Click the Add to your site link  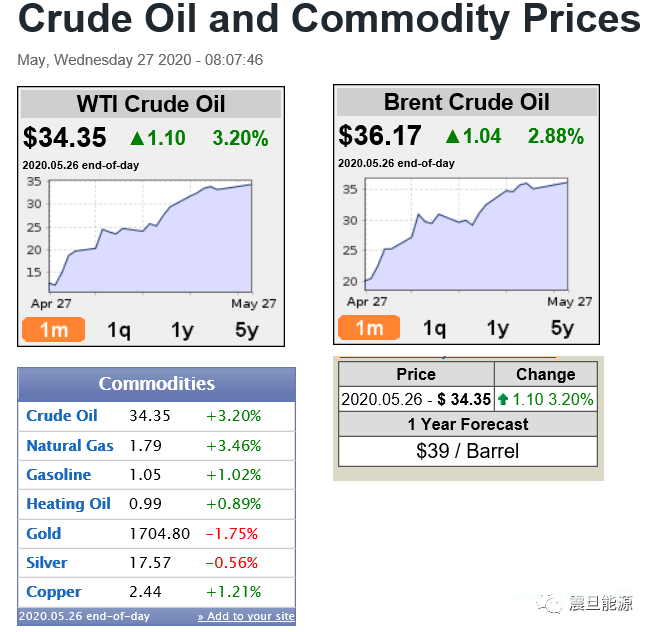pyautogui.click(x=246, y=616)
